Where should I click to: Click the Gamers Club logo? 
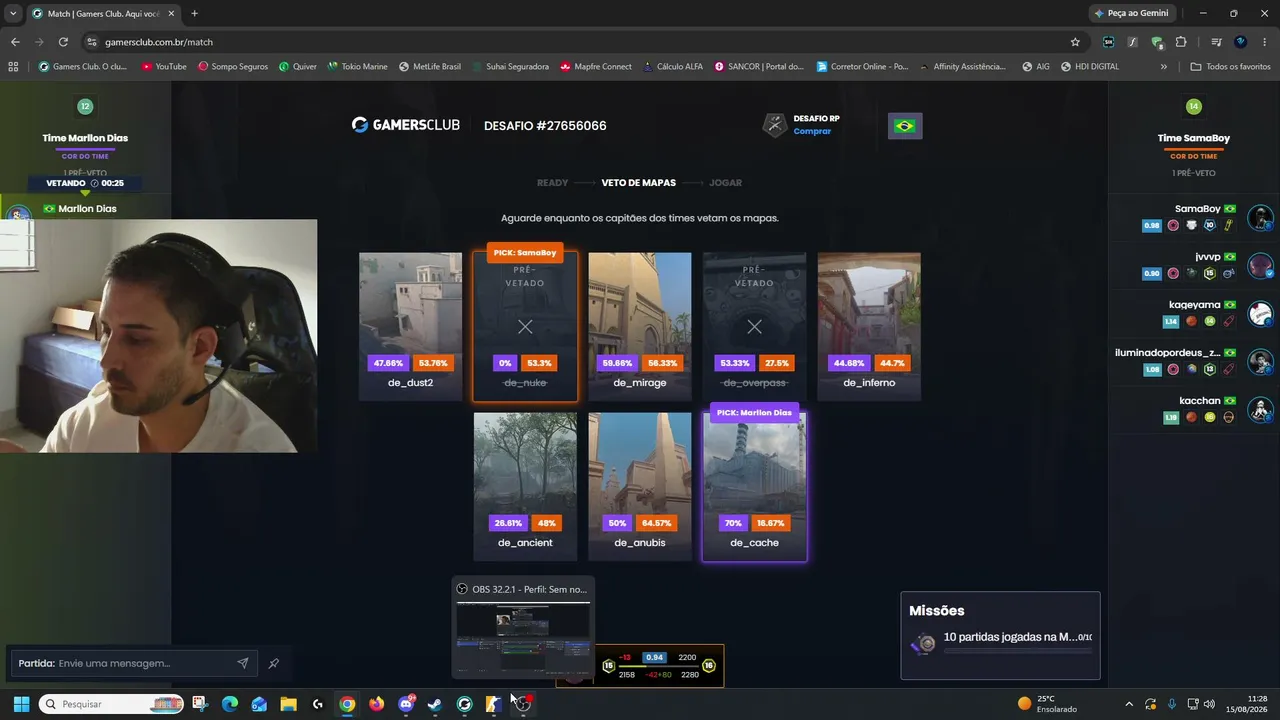(x=406, y=125)
